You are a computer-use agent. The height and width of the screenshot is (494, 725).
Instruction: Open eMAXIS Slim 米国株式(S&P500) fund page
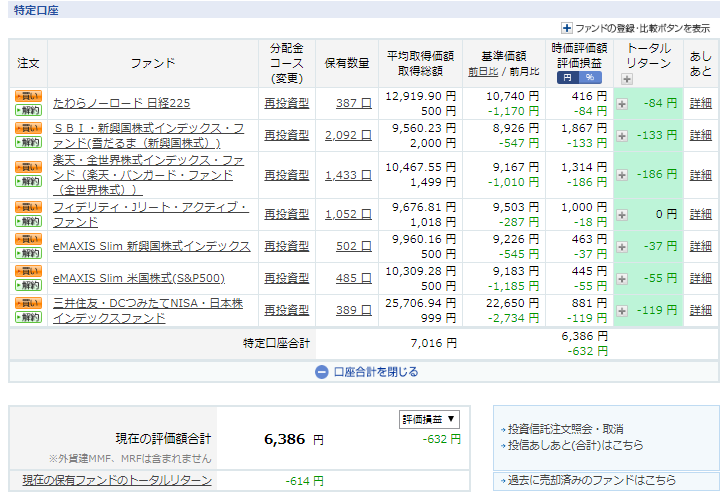[x=138, y=278]
